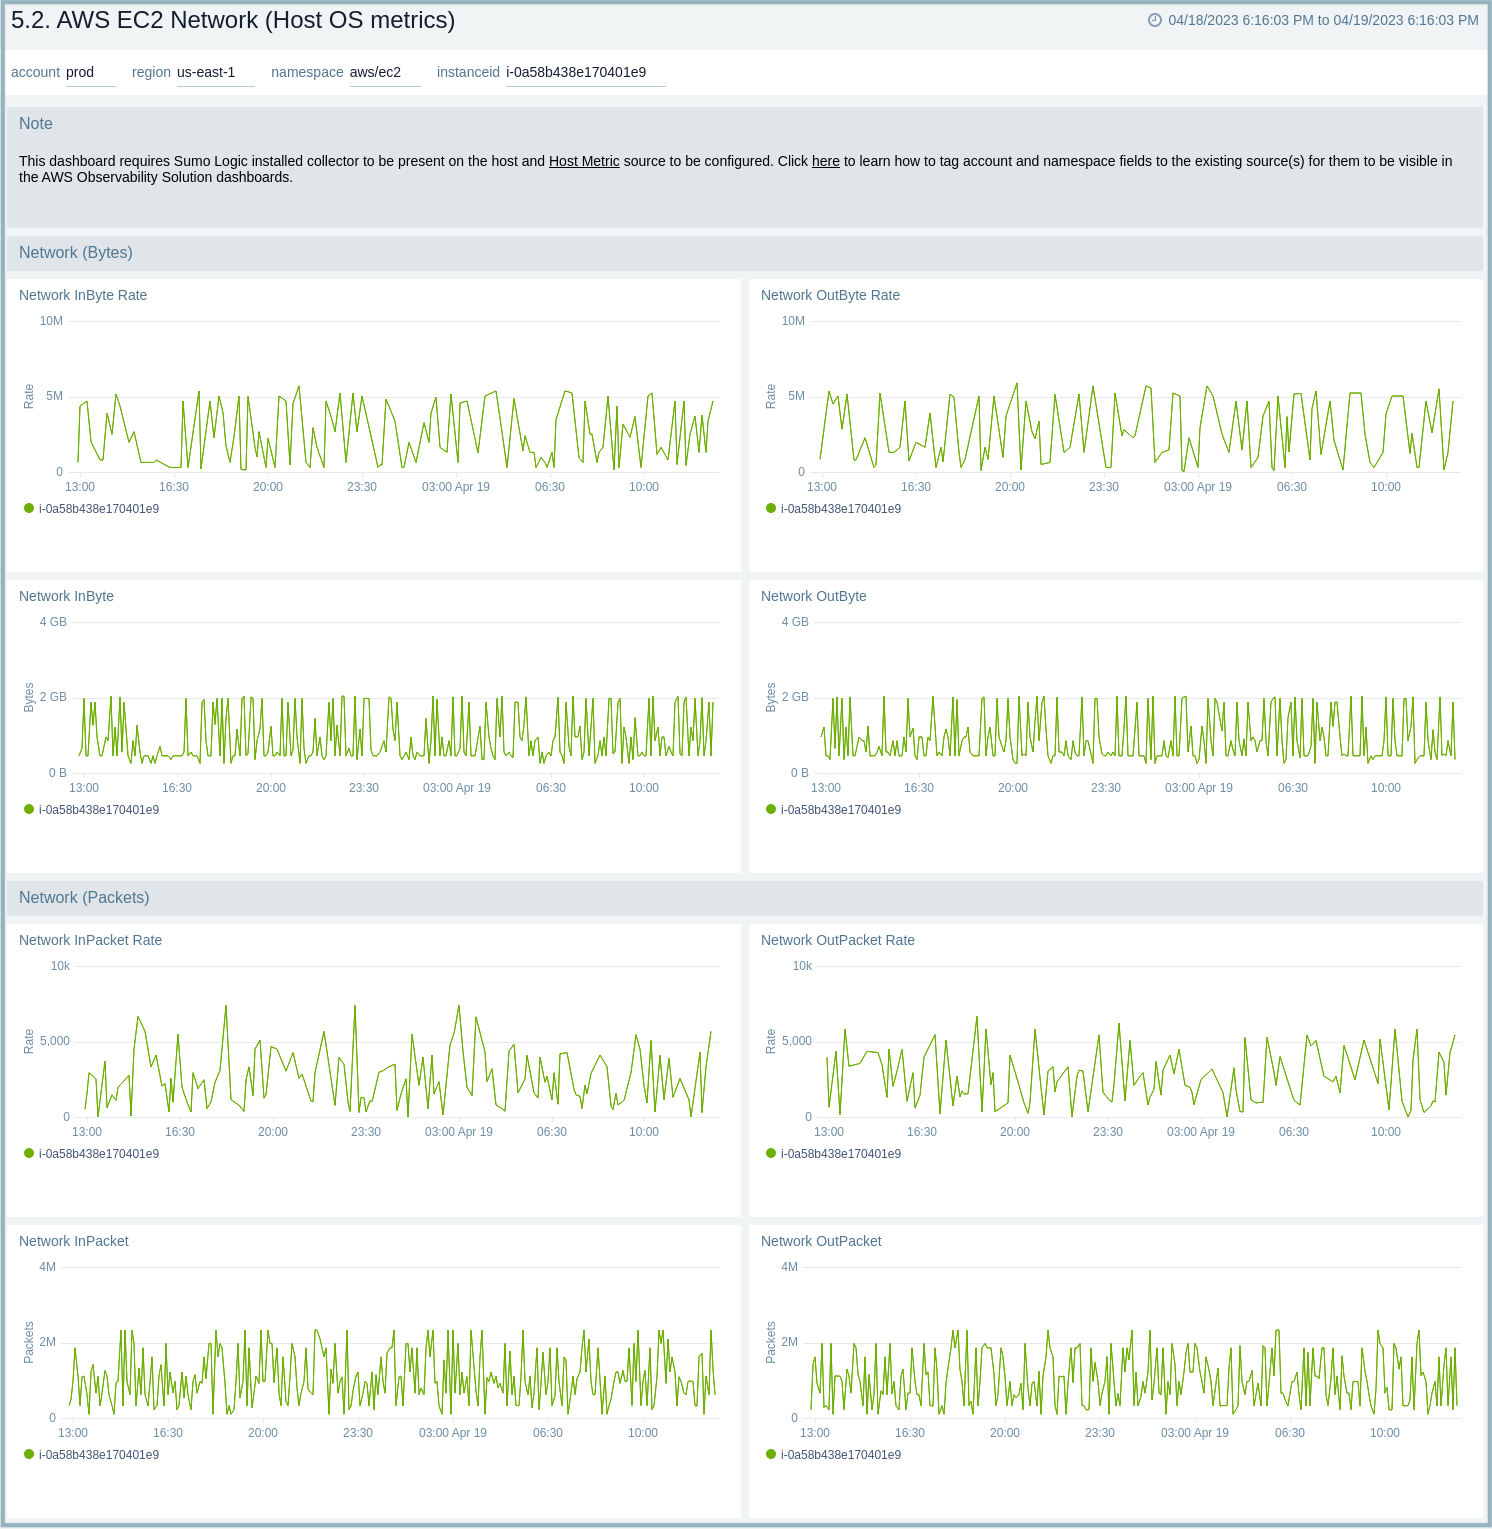Click the green legend dot under Network InPacket

click(x=28, y=1454)
